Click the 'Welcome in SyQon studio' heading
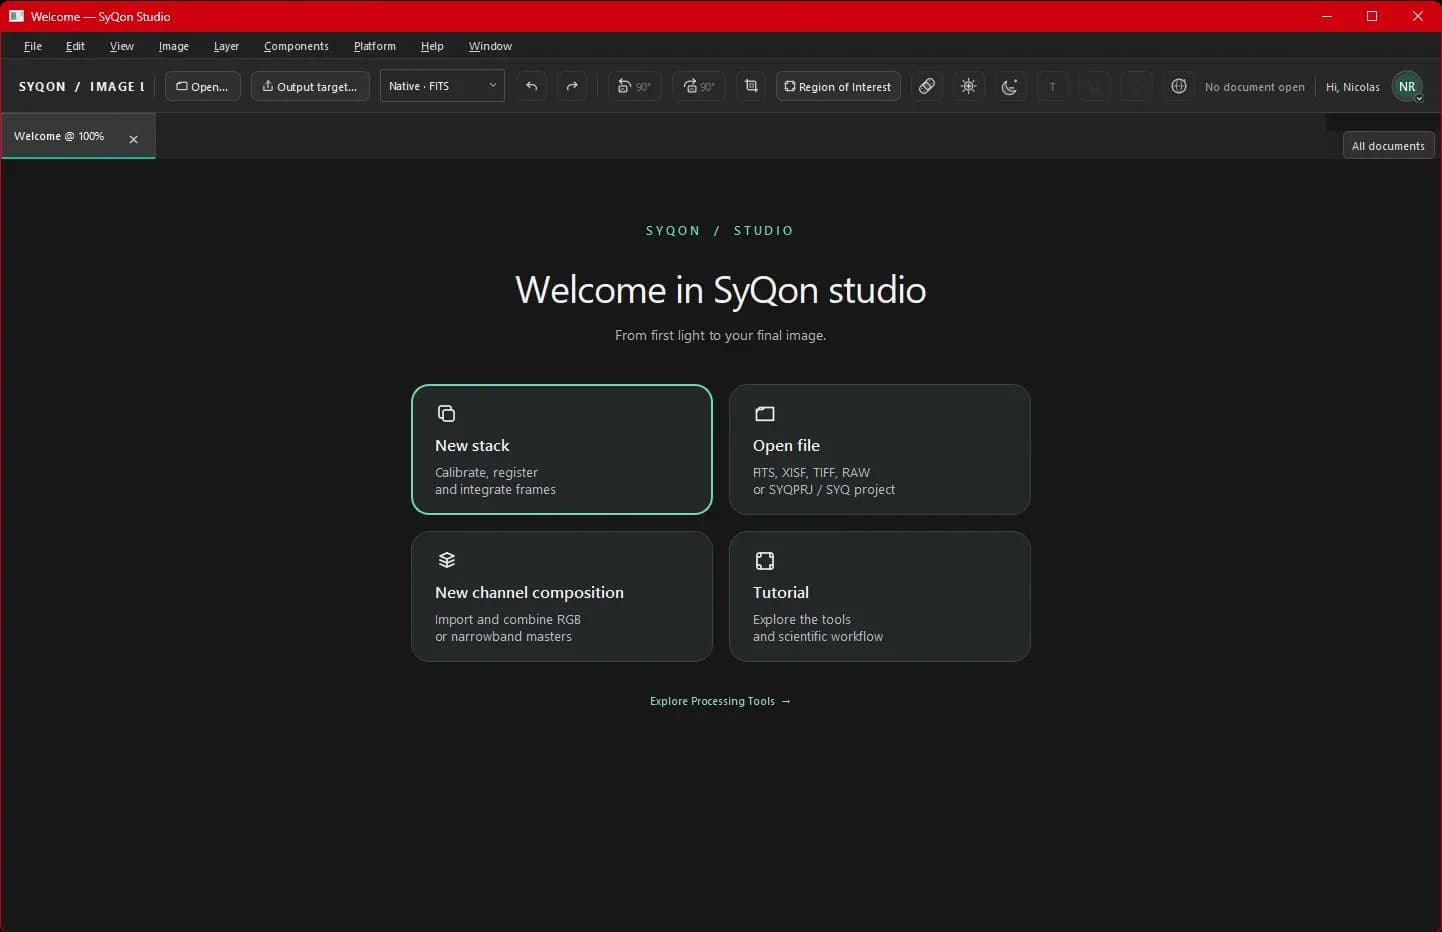 click(x=721, y=290)
